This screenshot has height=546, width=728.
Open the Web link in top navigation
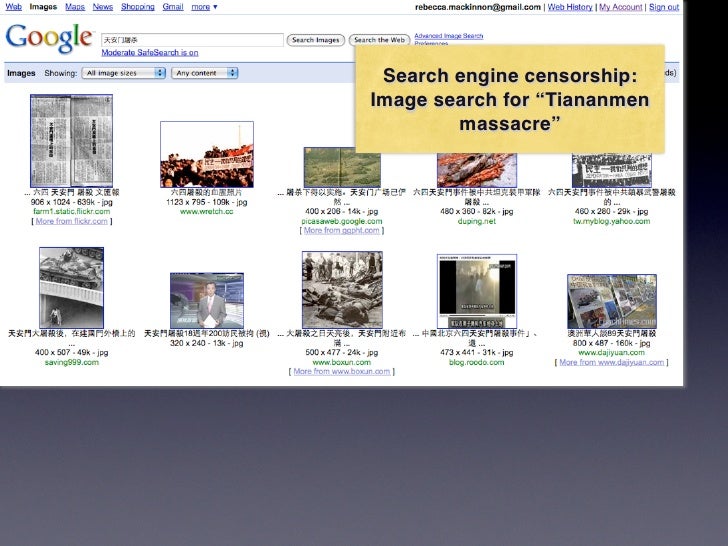(13, 6)
